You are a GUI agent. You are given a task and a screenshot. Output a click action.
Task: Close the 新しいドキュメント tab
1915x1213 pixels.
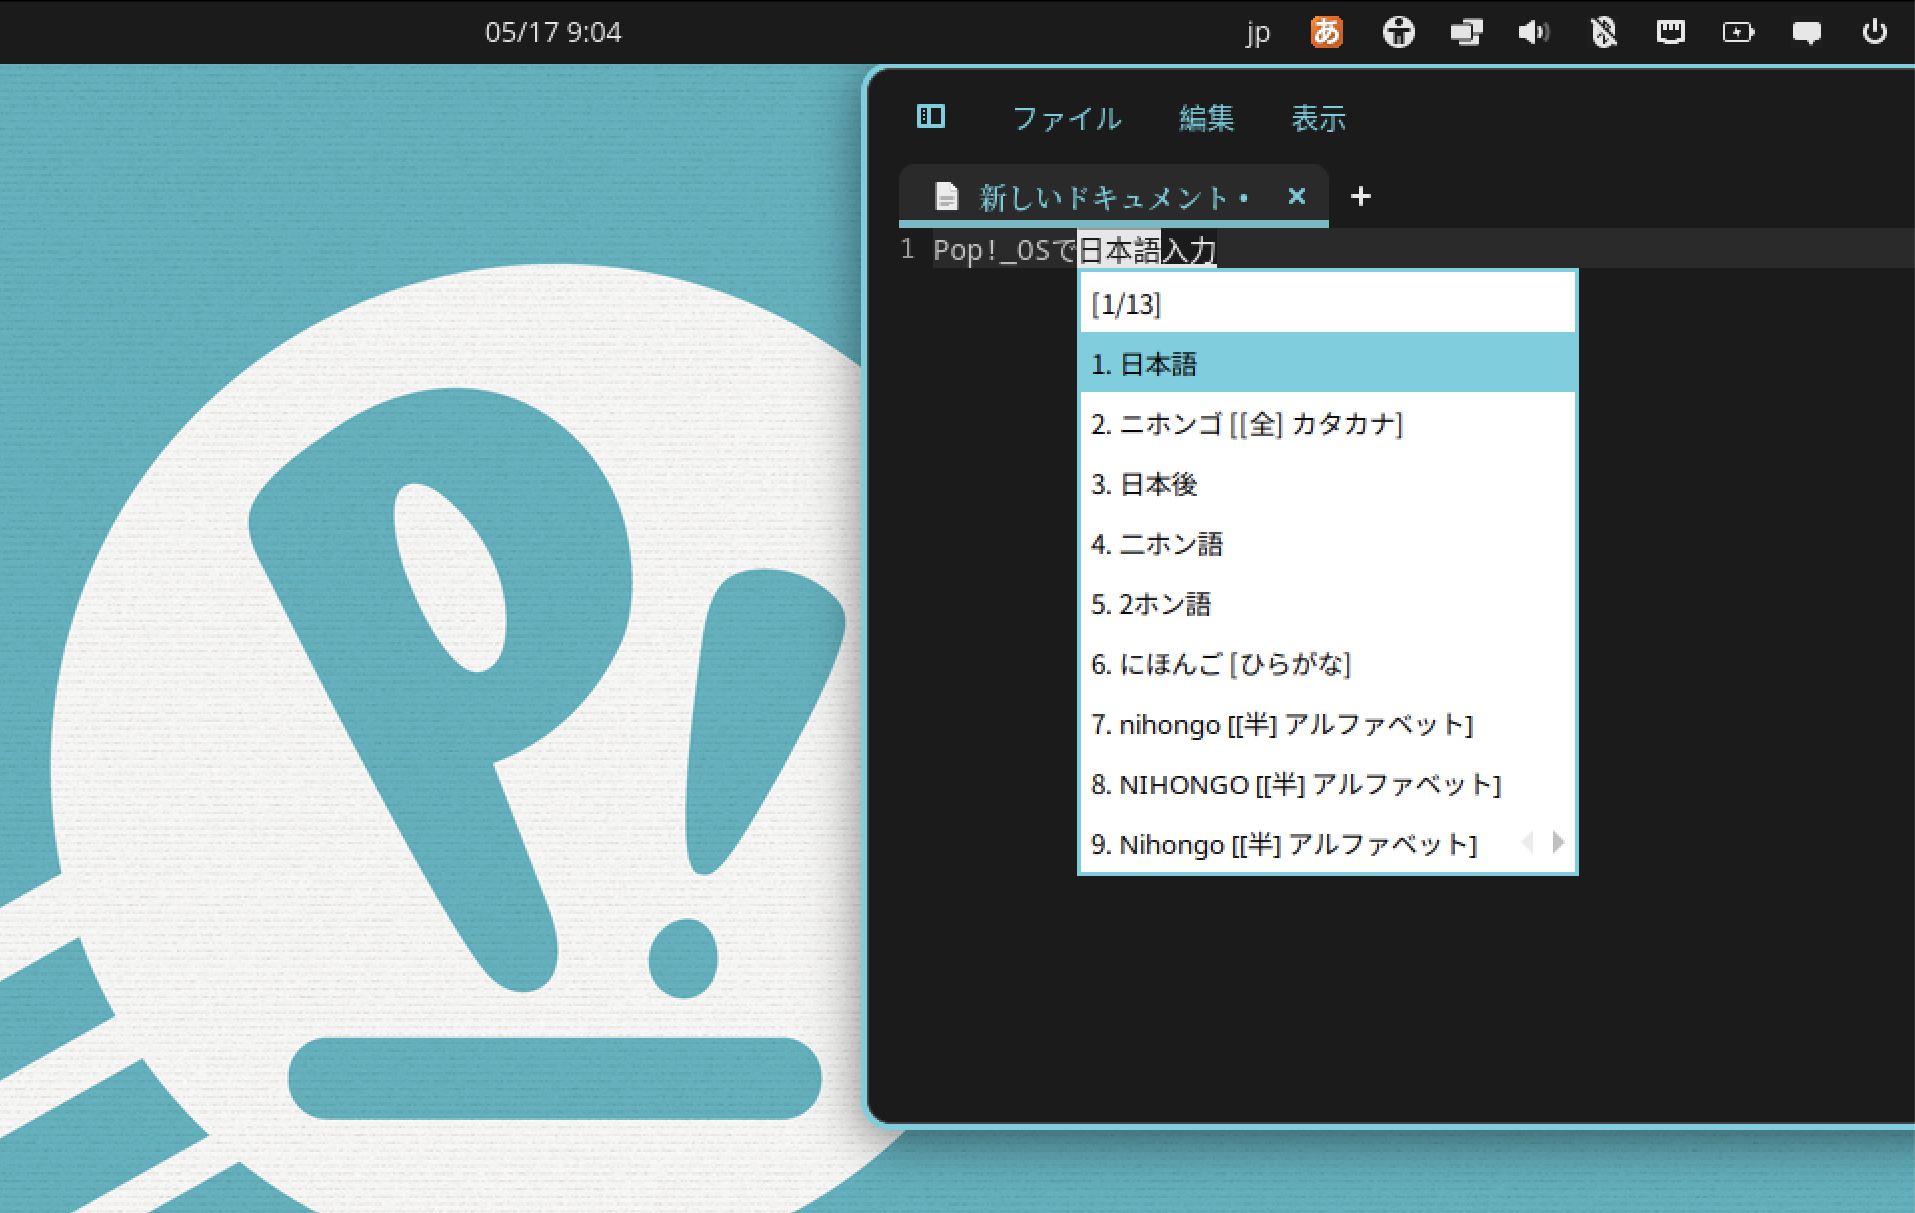click(x=1296, y=196)
